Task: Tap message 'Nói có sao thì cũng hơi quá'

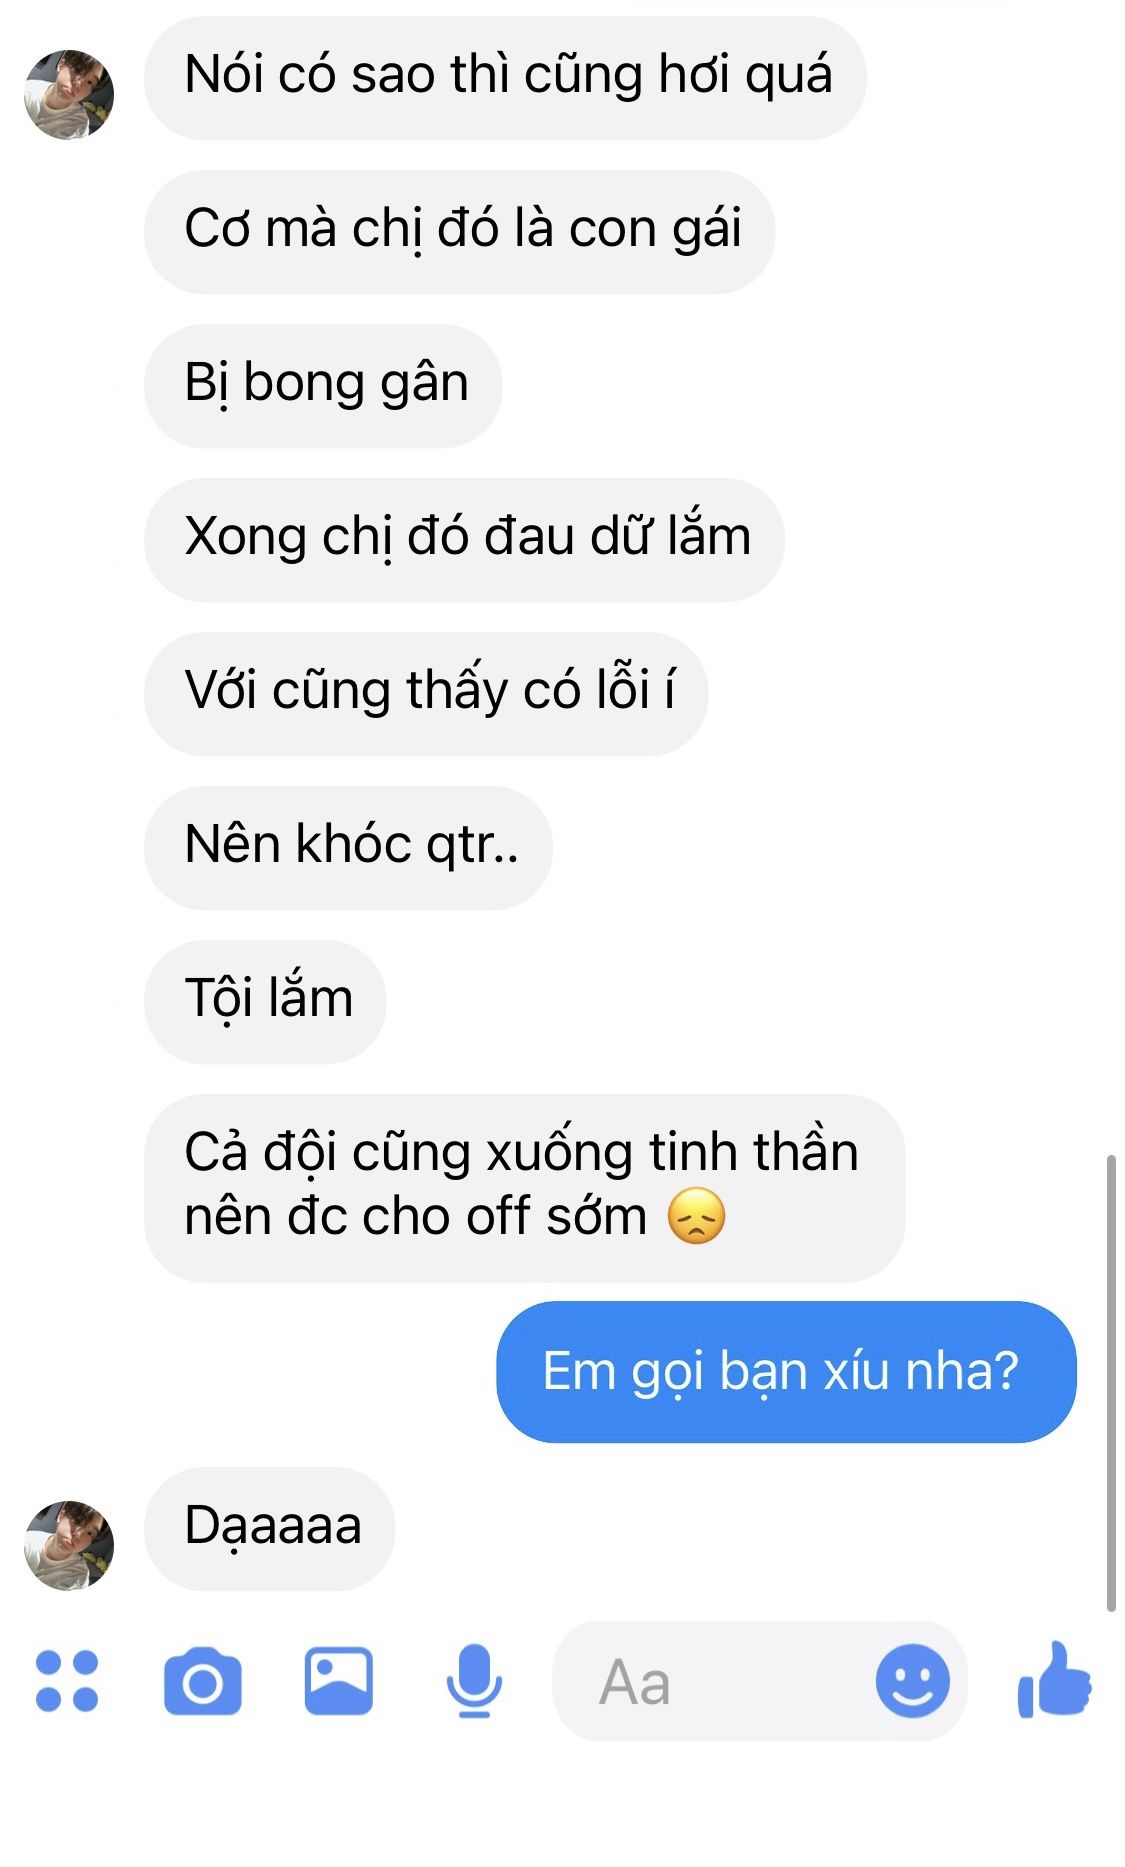Action: 506,78
